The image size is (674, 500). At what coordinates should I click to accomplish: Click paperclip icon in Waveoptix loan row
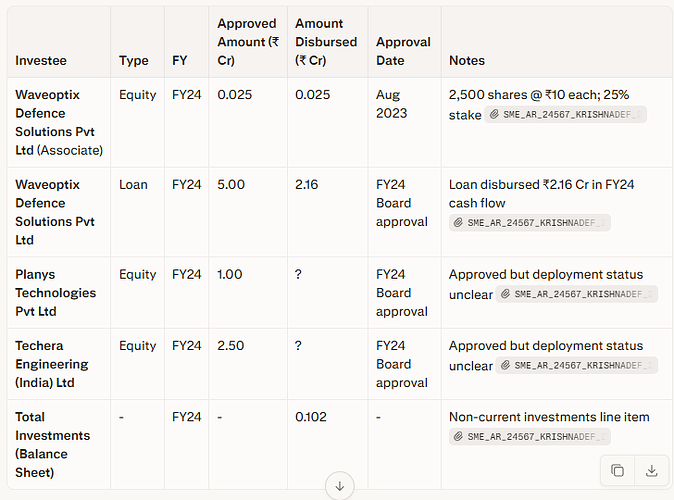tap(458, 223)
